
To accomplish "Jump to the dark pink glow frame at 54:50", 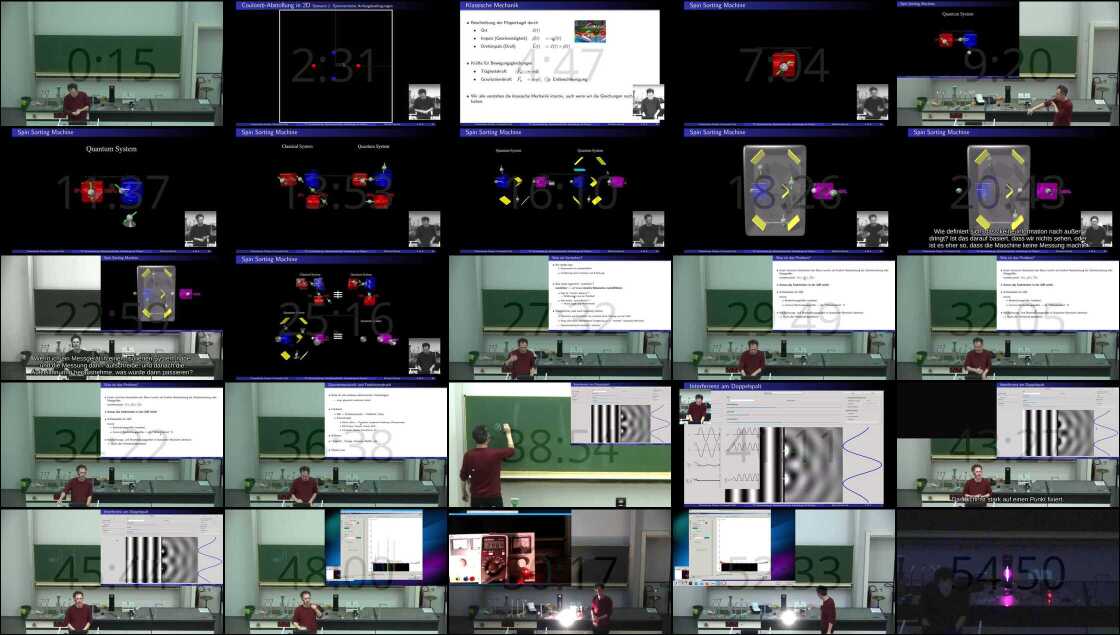I will [1007, 571].
